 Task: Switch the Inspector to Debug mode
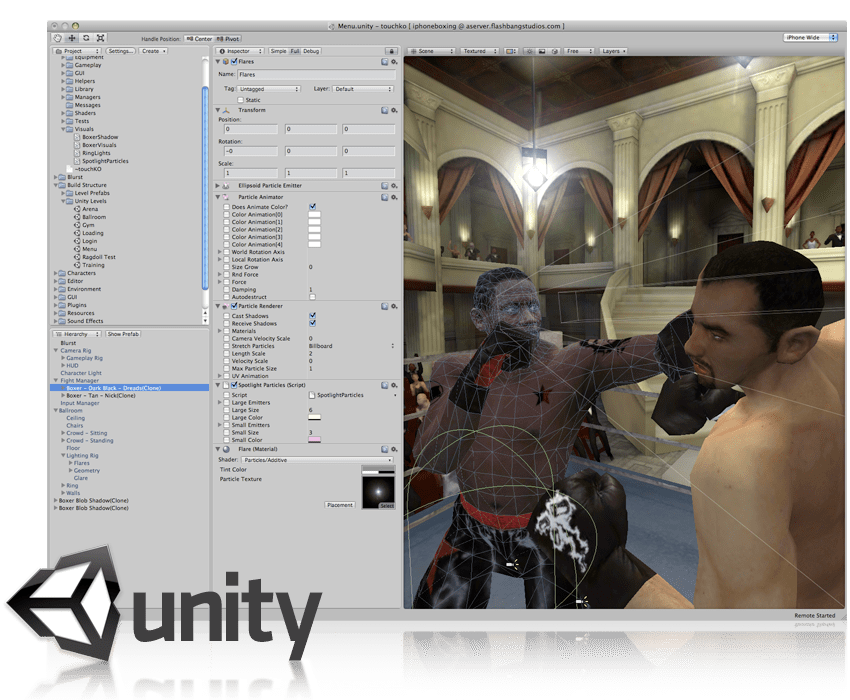(x=314, y=51)
